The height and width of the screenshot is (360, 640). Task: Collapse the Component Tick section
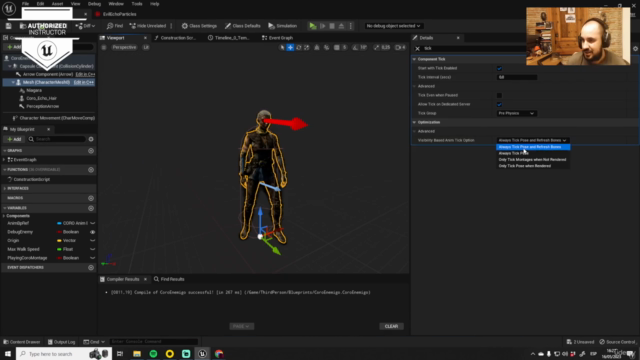[414, 59]
